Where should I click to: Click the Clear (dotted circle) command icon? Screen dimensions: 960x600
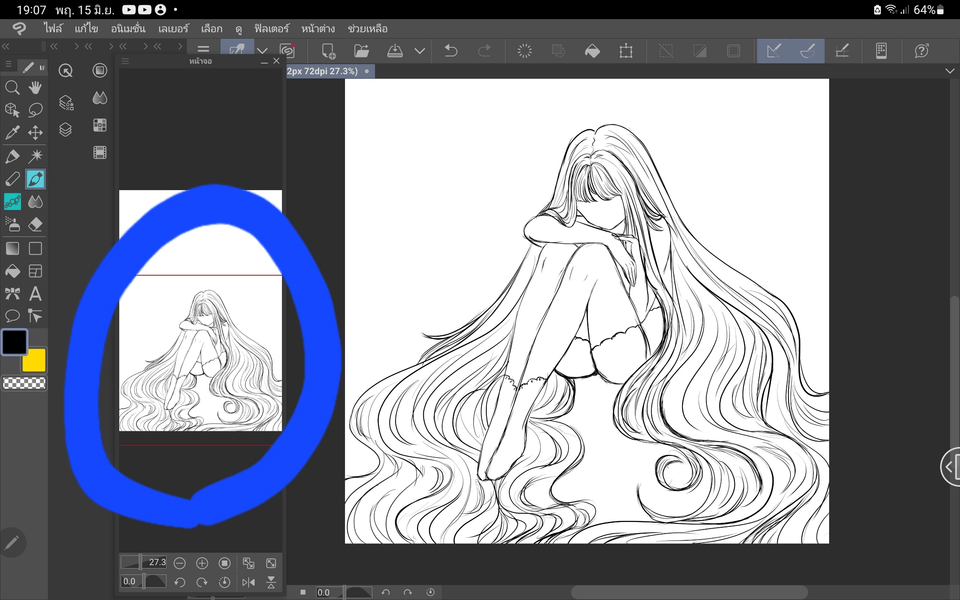pyautogui.click(x=525, y=51)
